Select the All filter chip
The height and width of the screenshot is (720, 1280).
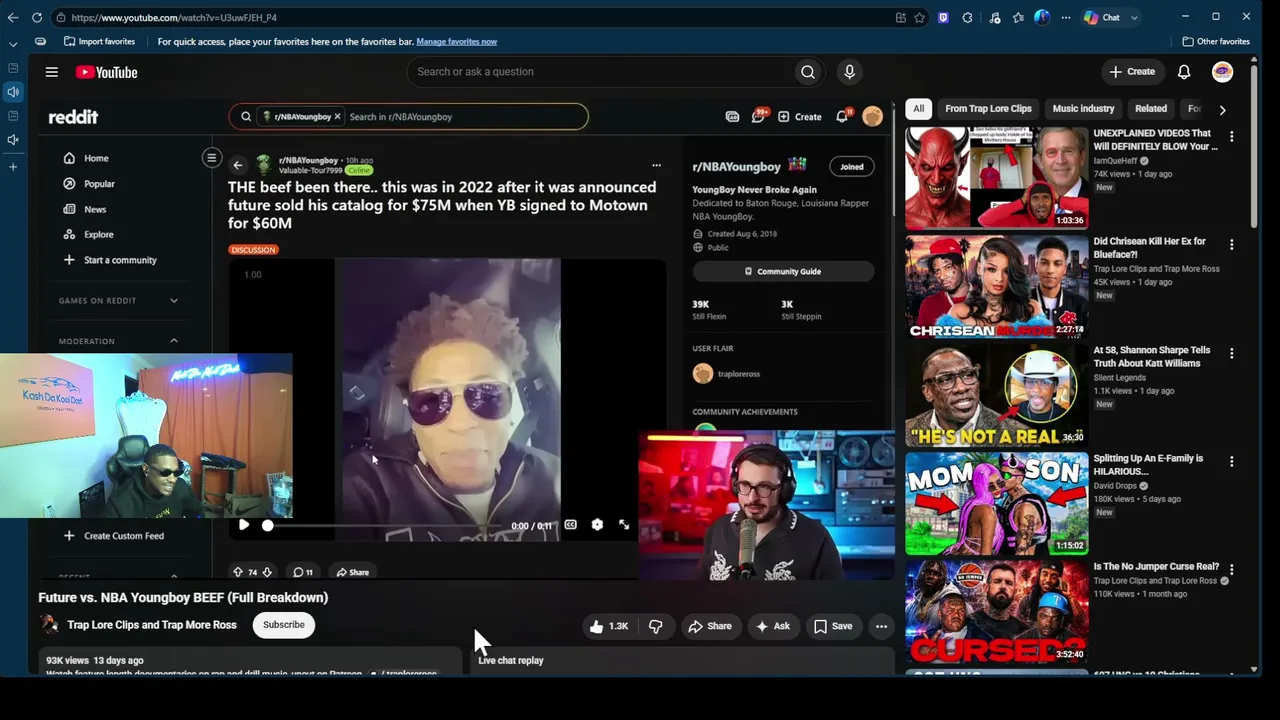click(x=918, y=108)
